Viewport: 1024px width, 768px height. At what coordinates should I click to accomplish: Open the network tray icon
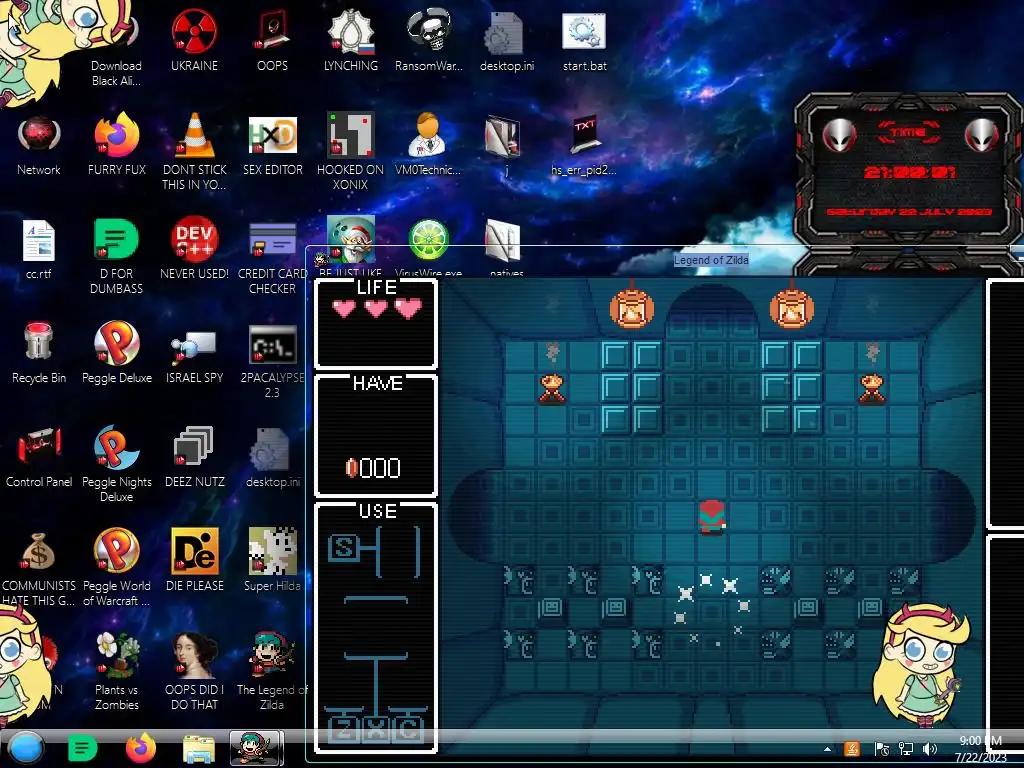(906, 749)
